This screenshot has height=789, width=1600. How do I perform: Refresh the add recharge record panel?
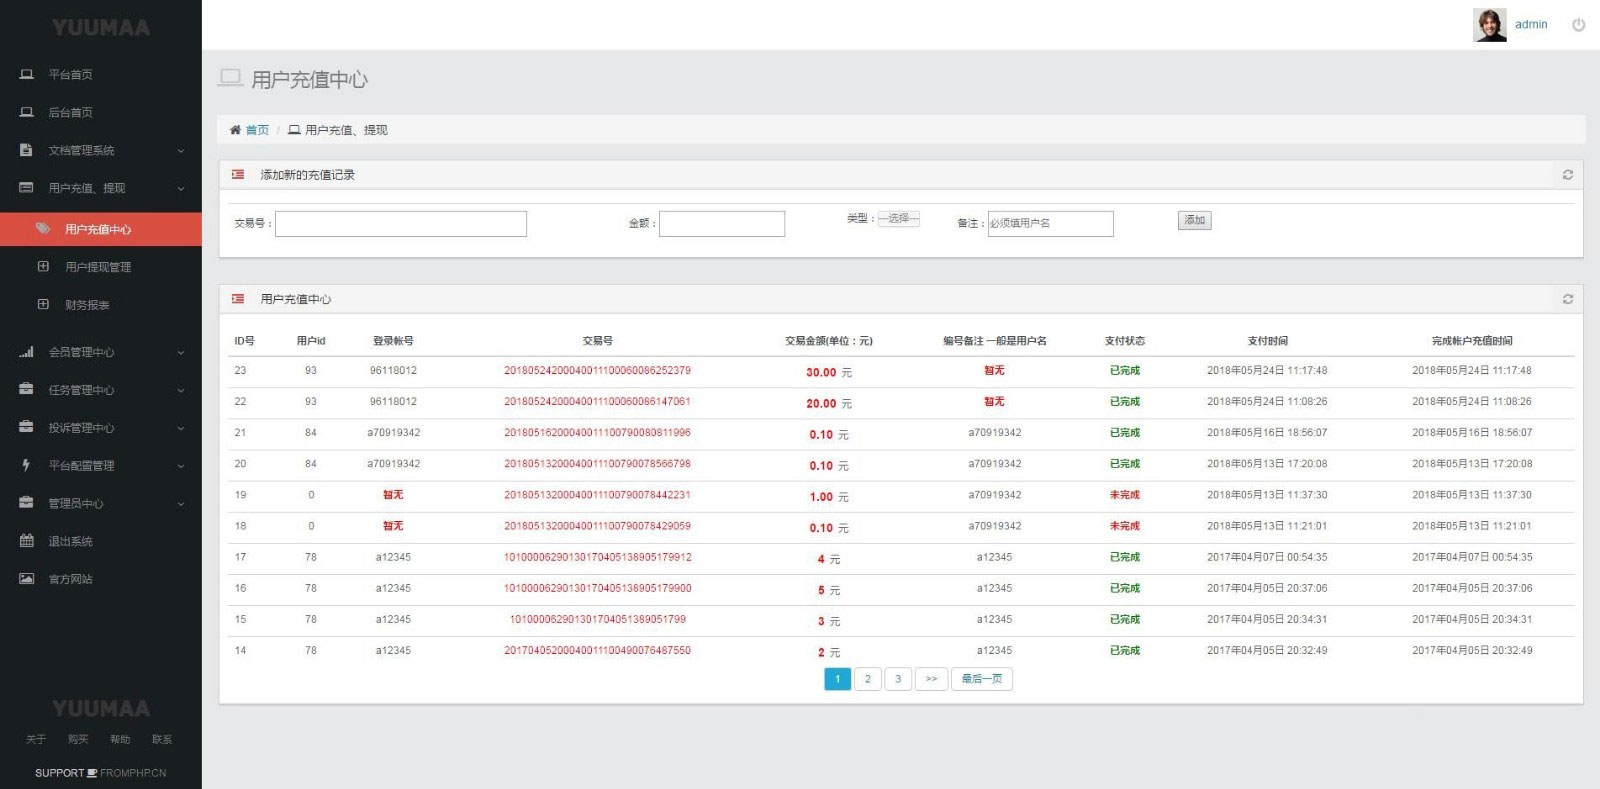click(1567, 175)
